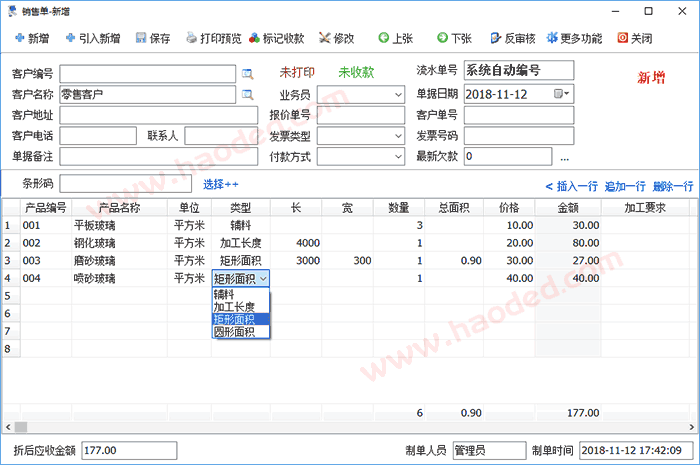Viewport: 700px width, 465px height.
Task: Open the 业务员 dropdown
Action: pos(398,95)
